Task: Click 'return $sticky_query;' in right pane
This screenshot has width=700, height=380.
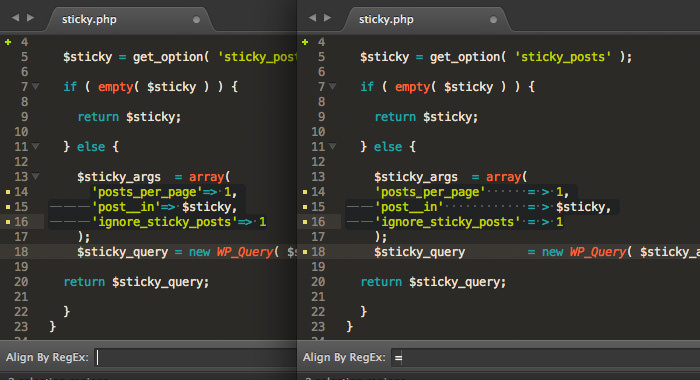Action: tap(433, 282)
